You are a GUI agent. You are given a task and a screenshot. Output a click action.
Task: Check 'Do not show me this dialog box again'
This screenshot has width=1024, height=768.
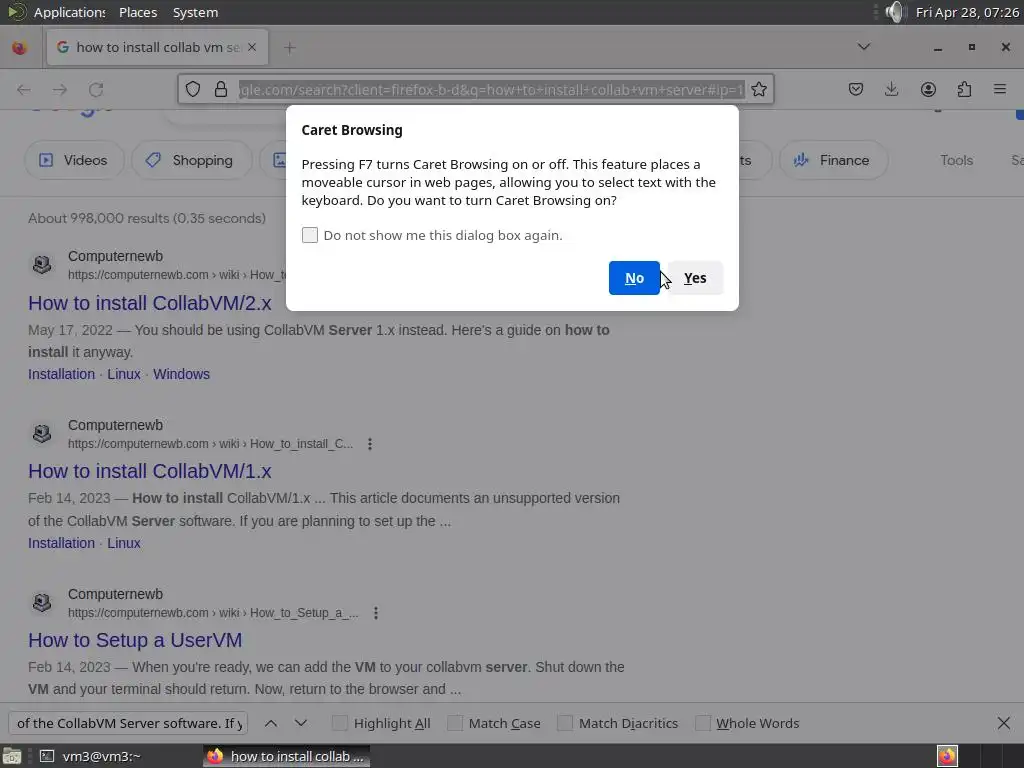click(310, 235)
